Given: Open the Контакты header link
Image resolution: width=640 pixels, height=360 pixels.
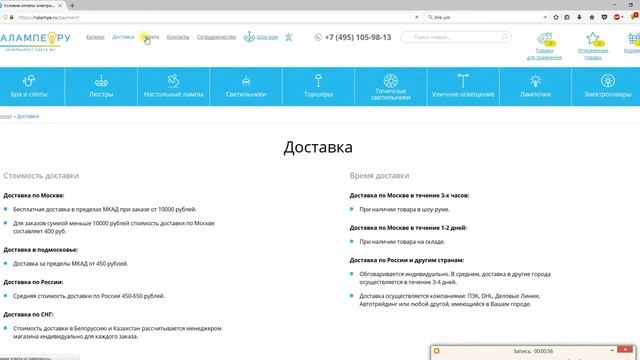Looking at the screenshot, I should 178,37.
